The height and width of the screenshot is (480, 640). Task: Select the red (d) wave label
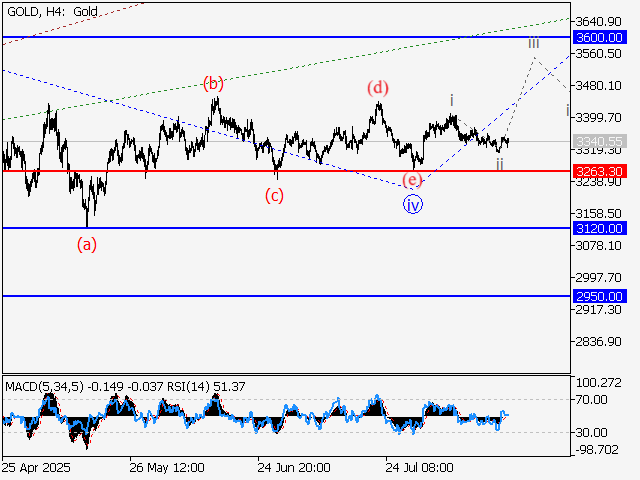pyautogui.click(x=377, y=88)
